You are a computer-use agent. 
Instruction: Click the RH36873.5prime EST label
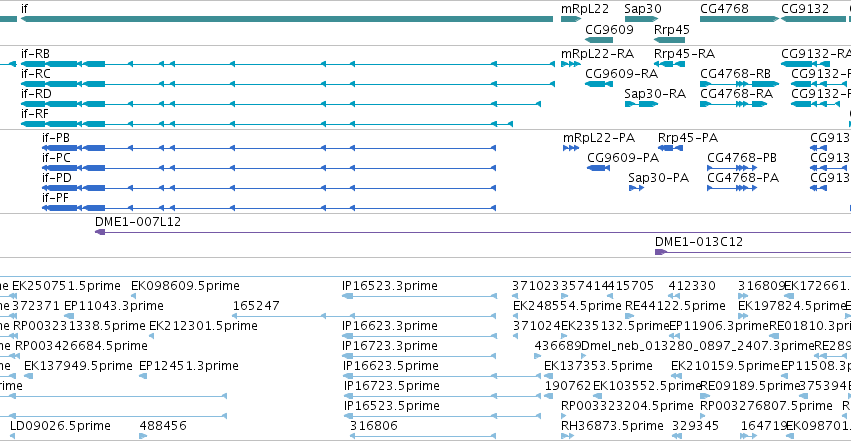click(612, 426)
